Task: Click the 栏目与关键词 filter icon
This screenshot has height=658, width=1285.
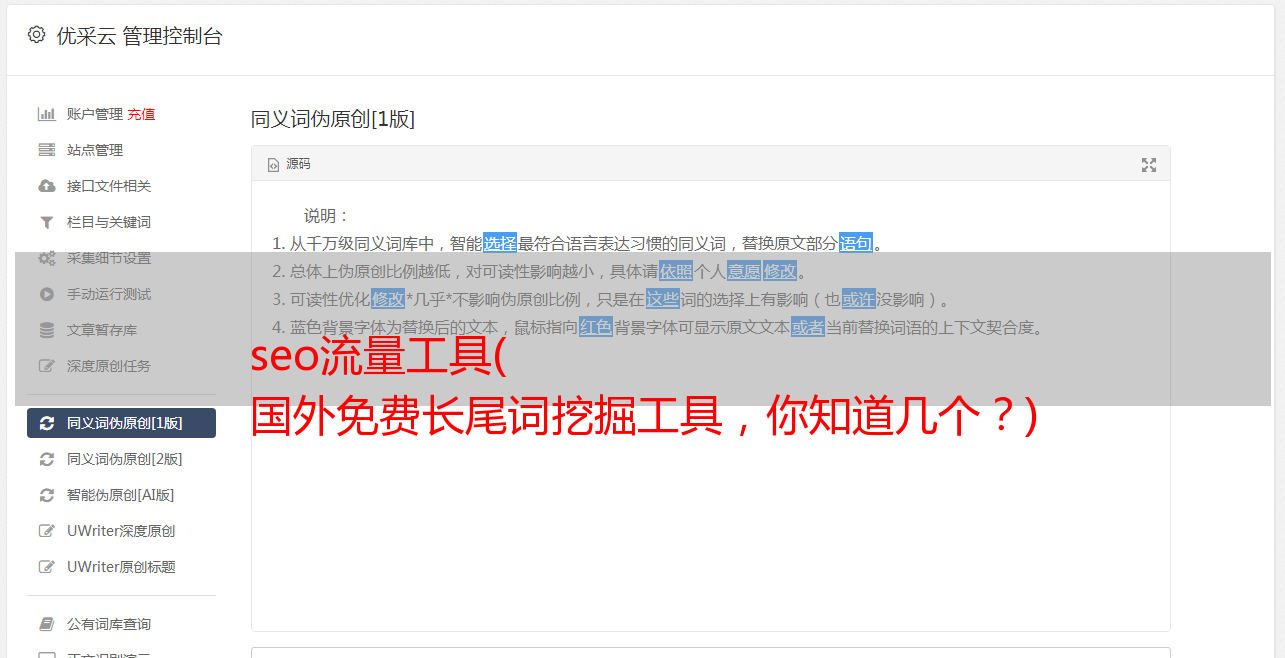Action: 46,222
